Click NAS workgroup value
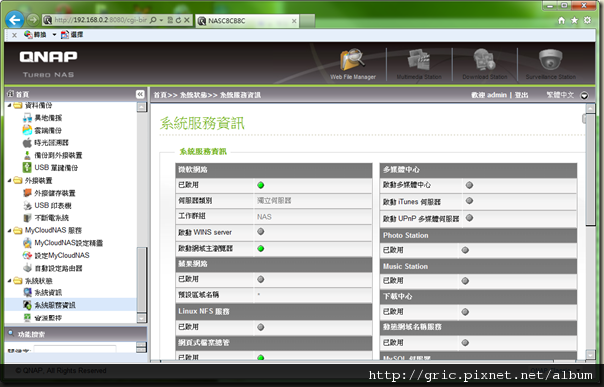 point(264,217)
